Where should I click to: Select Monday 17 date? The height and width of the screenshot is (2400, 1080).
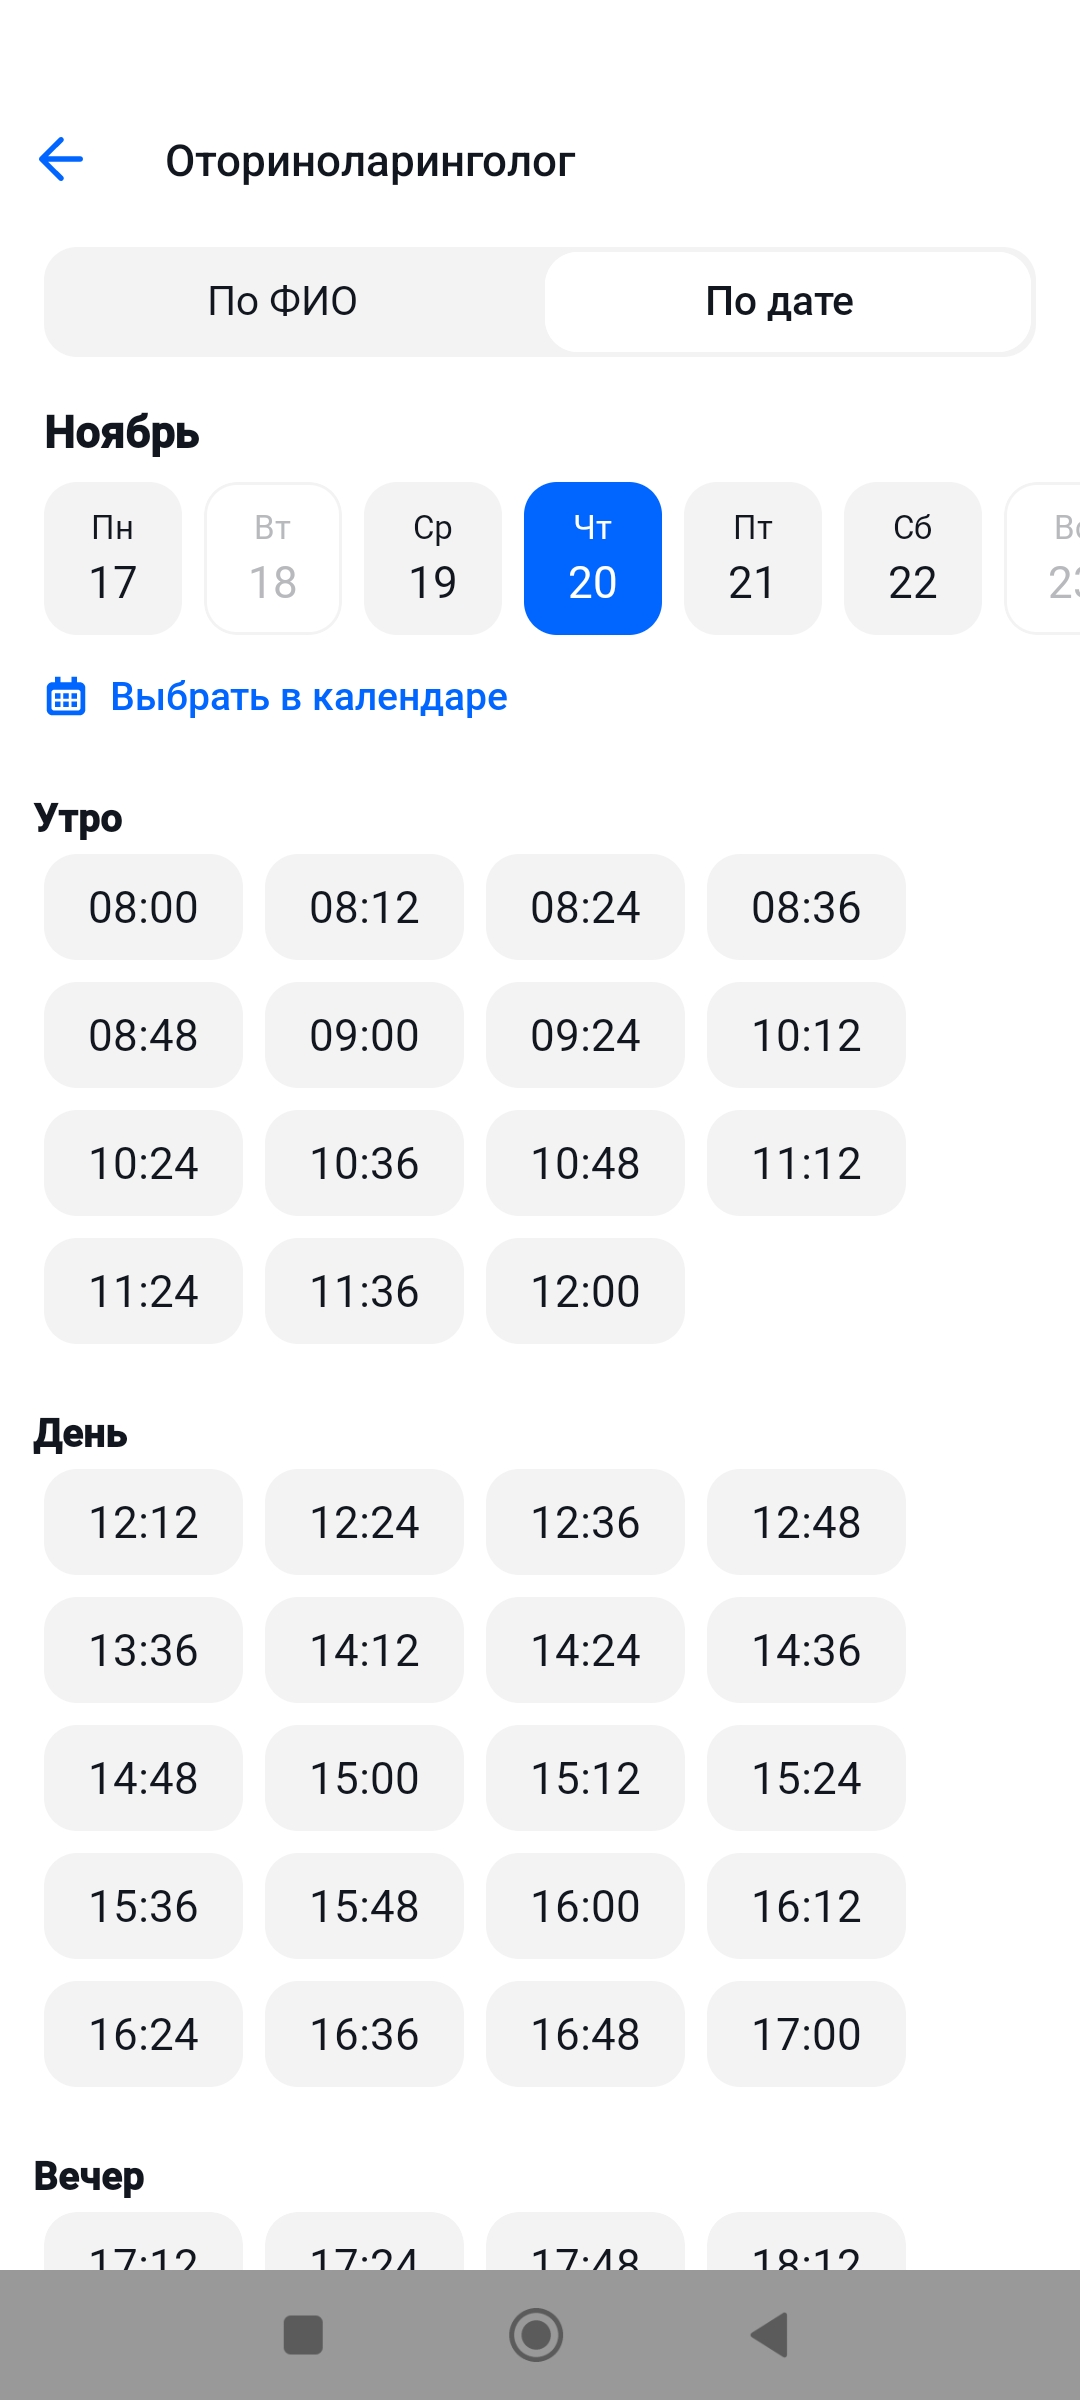[113, 558]
